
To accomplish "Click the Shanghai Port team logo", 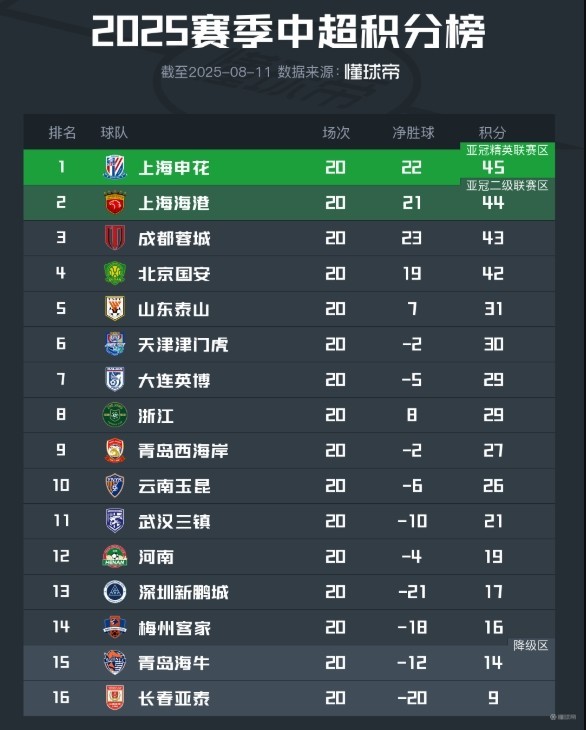I will click(115, 203).
